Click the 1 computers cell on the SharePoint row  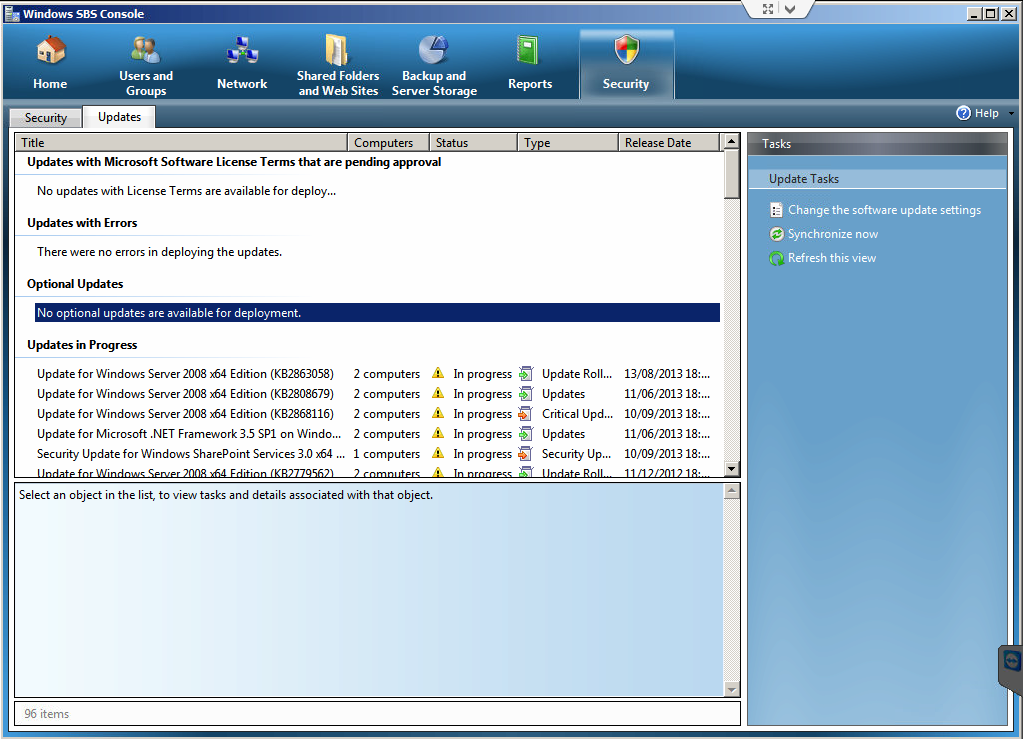pos(386,454)
